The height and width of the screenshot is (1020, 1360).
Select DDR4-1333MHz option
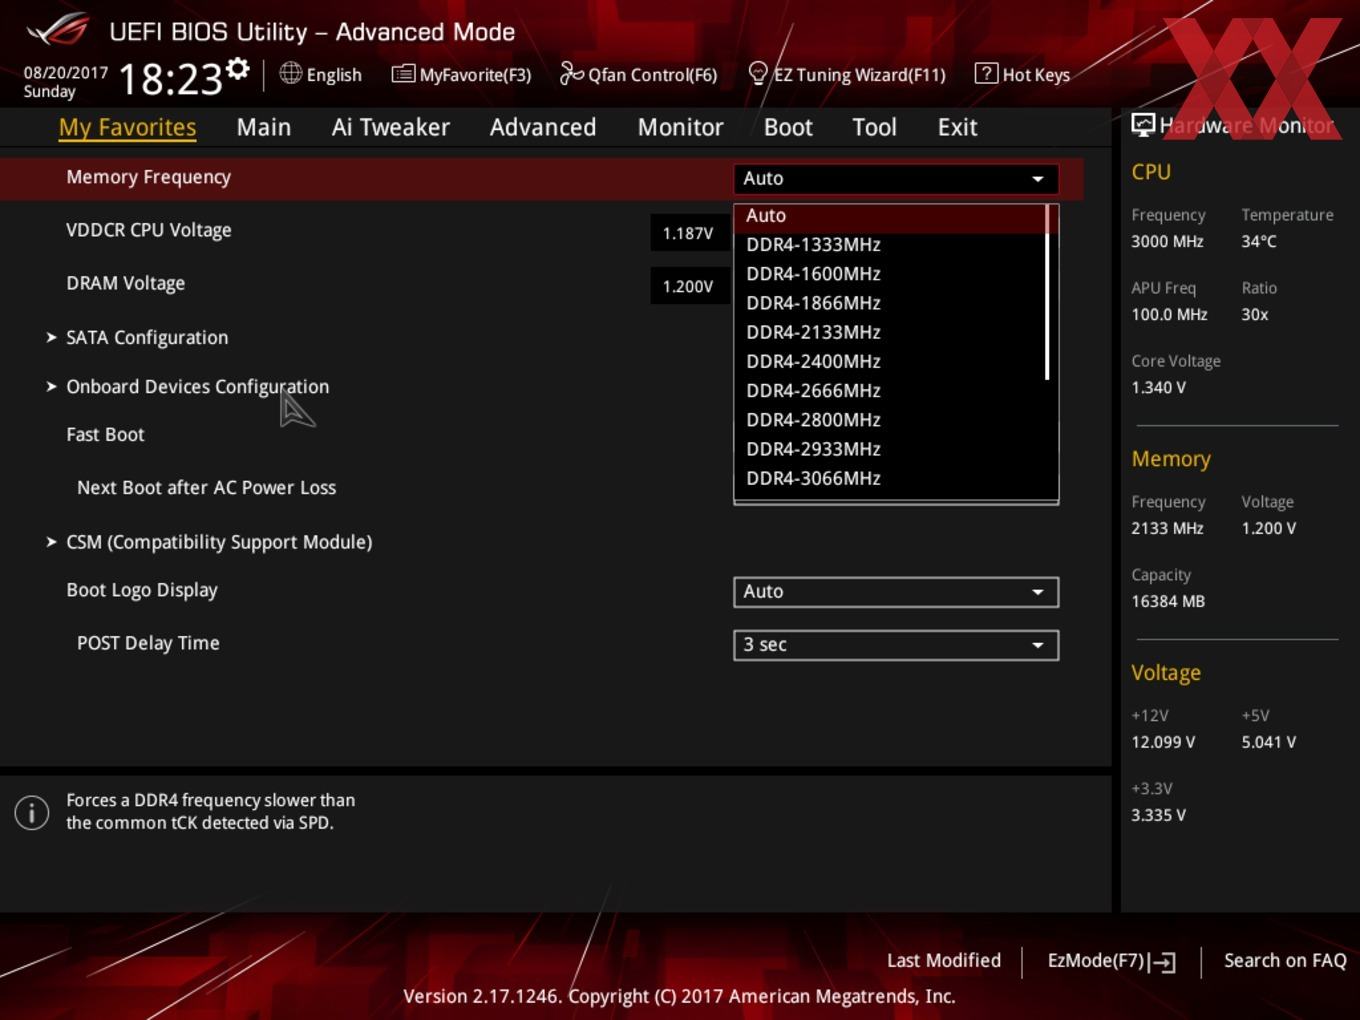pos(889,245)
